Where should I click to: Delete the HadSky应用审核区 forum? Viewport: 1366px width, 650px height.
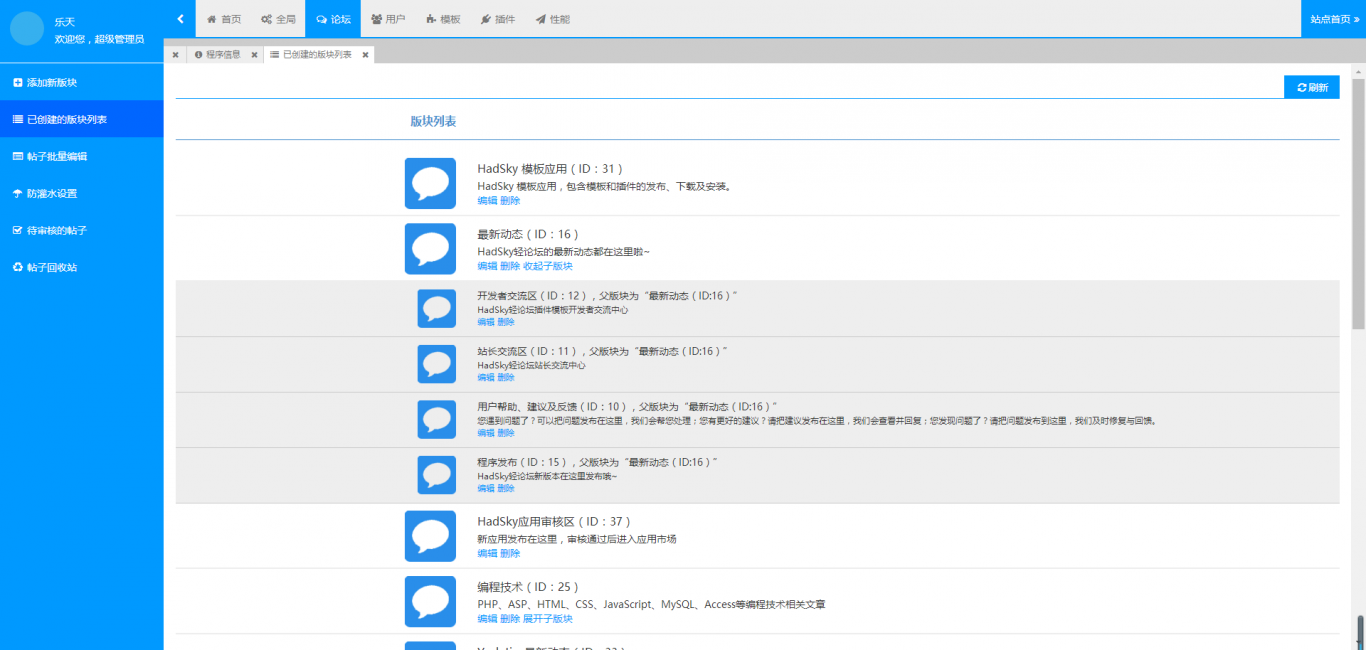click(510, 553)
